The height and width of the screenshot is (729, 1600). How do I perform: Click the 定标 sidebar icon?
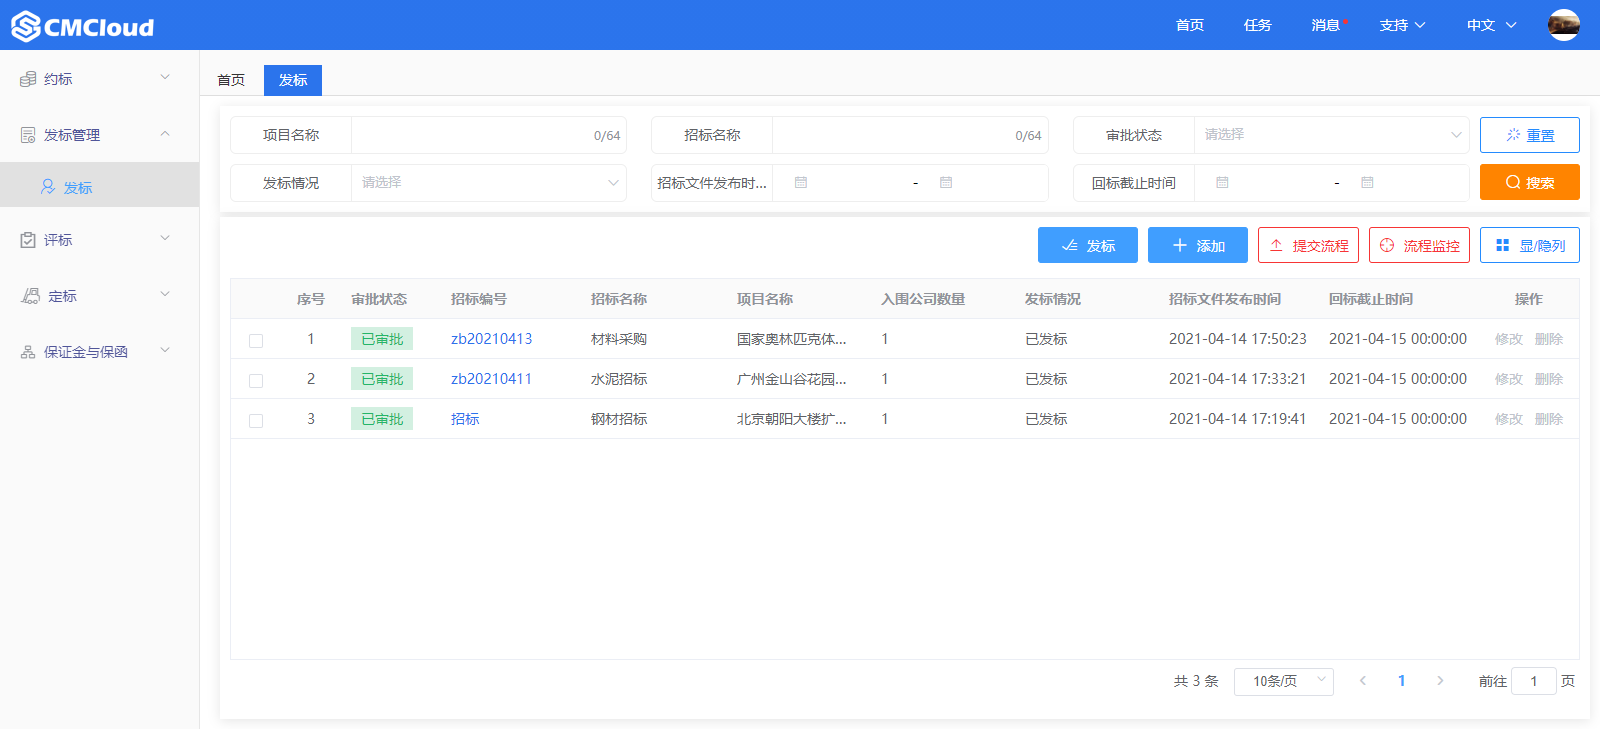[x=30, y=296]
